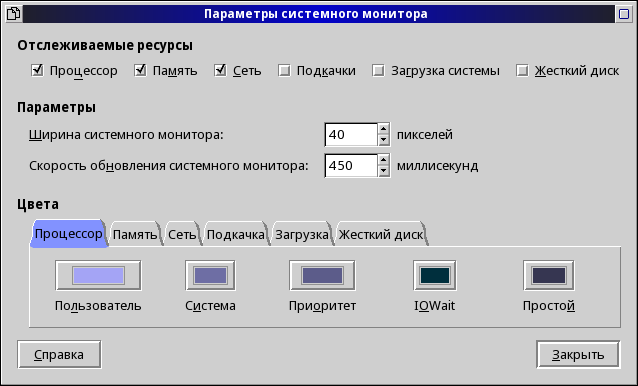
Task: Decrease monitor width with down arrow
Action: pos(384,140)
